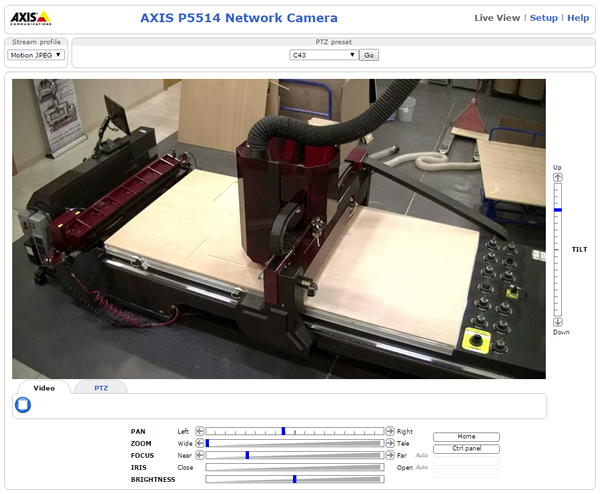Click on the FOCUS slider bar

(x=295, y=455)
